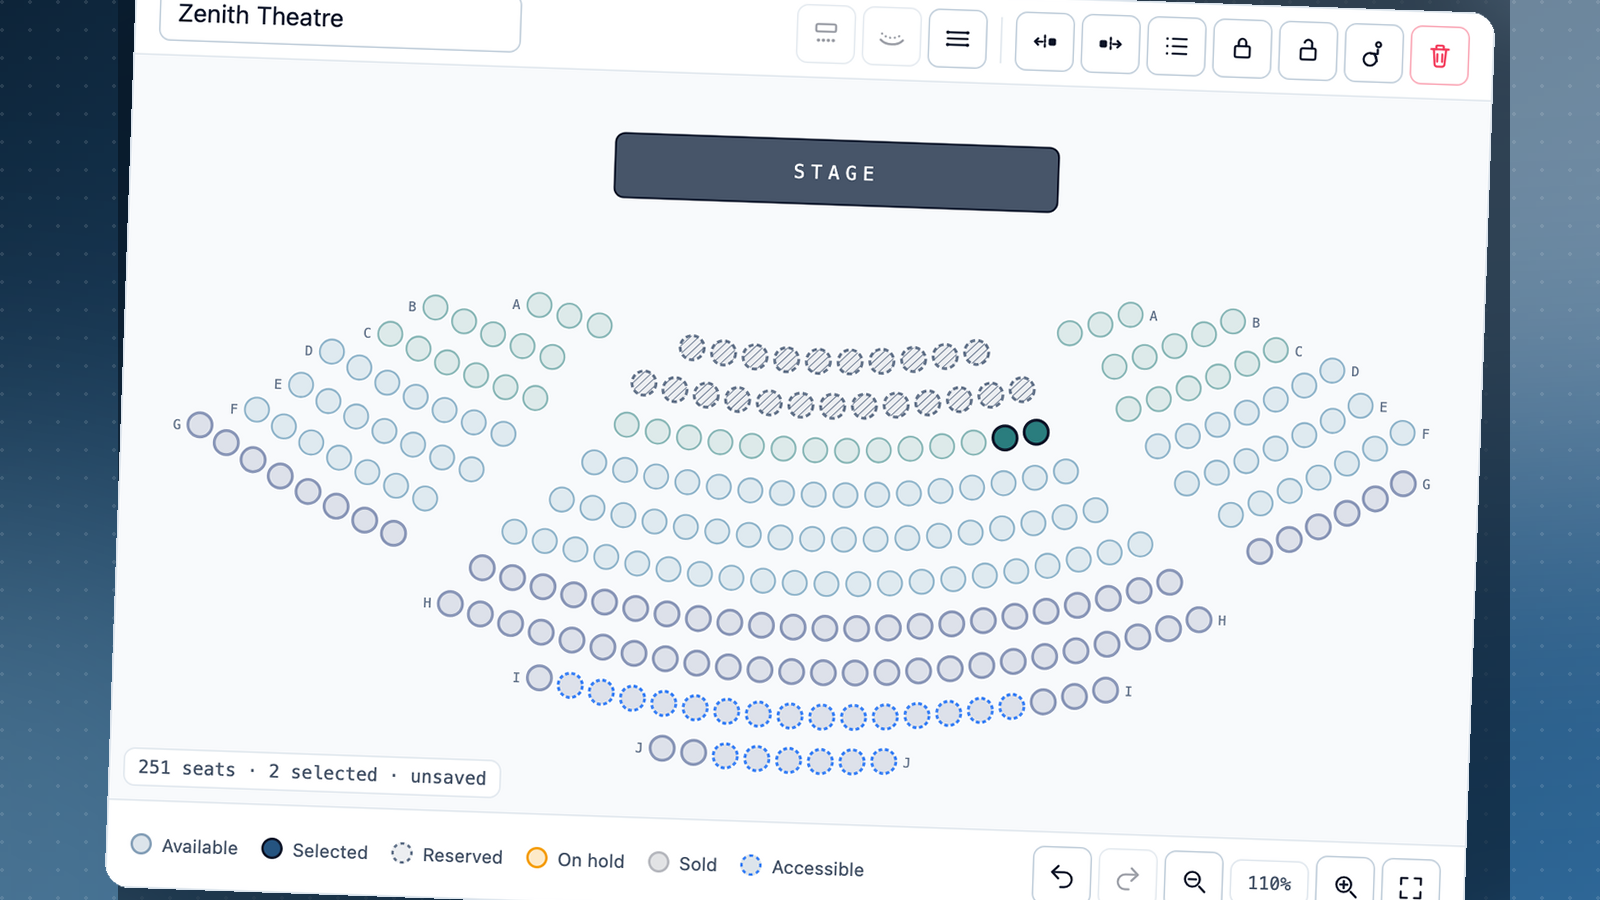Image resolution: width=1600 pixels, height=900 pixels.
Task: Click the Sold legend entry
Action: 683,863
